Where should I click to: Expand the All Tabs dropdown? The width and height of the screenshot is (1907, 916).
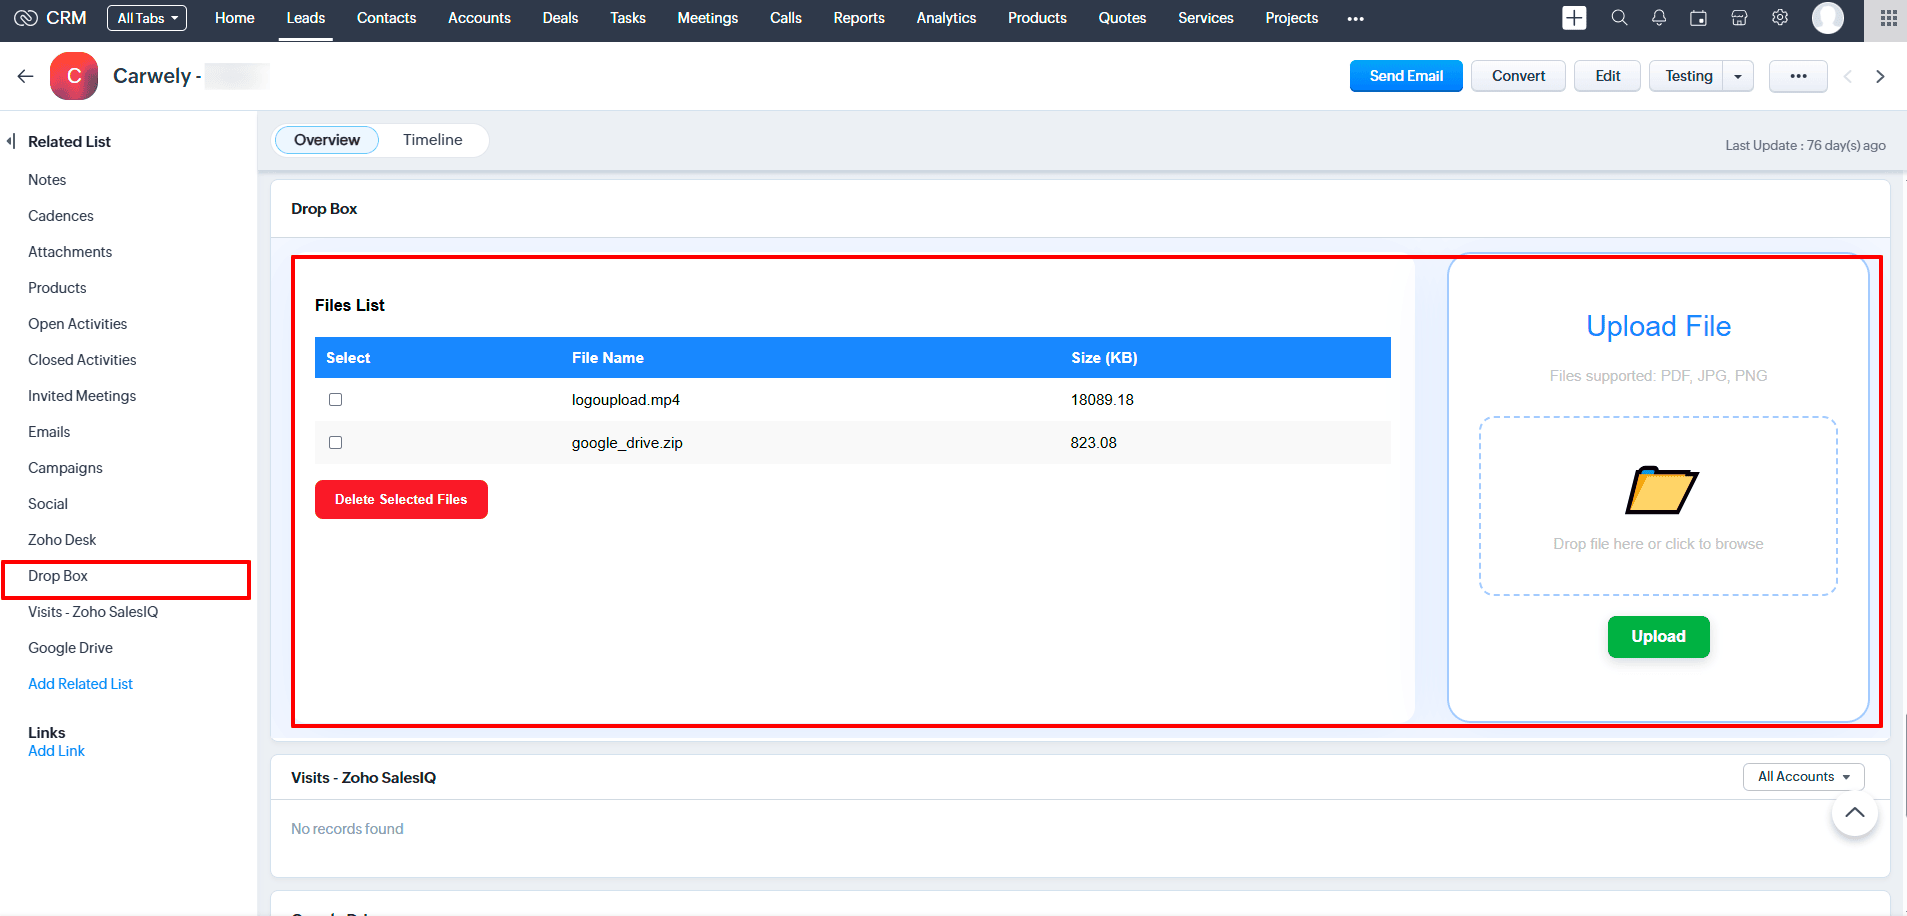pyautogui.click(x=147, y=18)
